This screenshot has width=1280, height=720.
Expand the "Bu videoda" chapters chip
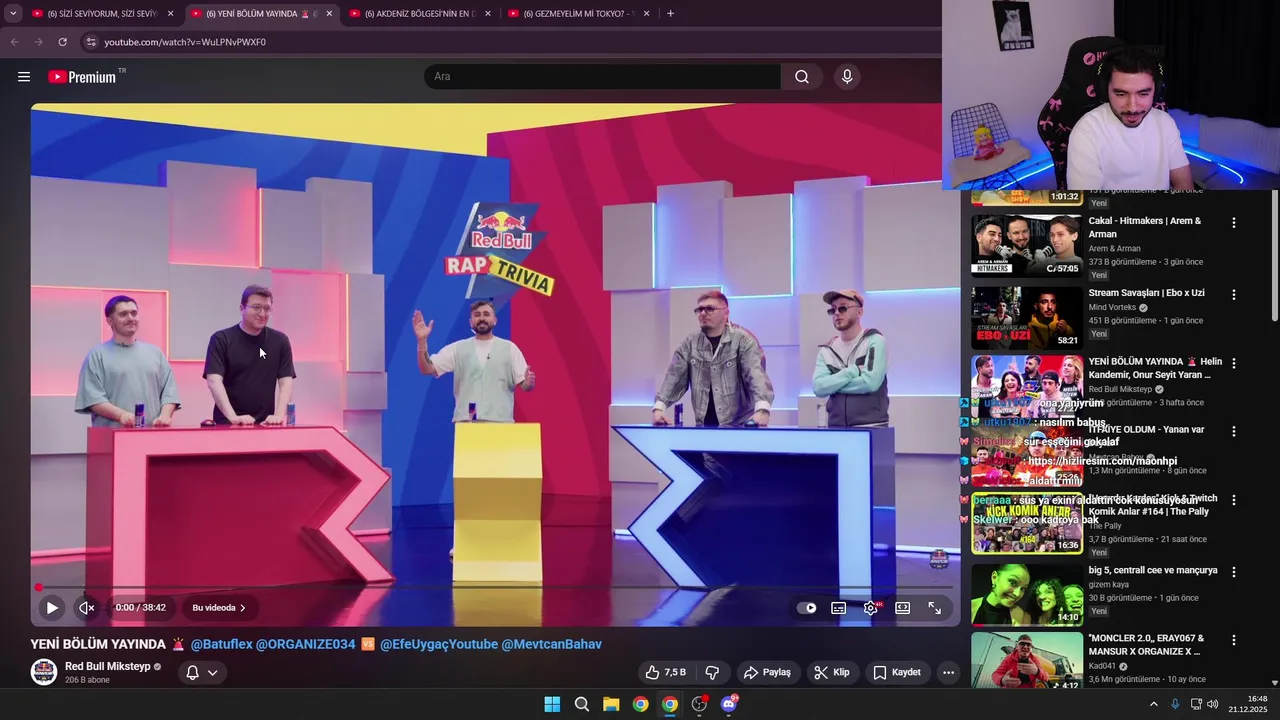click(218, 607)
